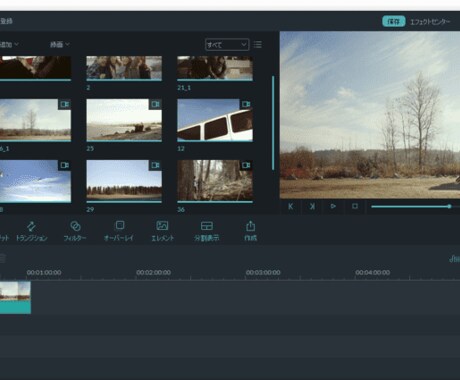
Task: Click the camera badge on clip 36
Action: (x=246, y=165)
